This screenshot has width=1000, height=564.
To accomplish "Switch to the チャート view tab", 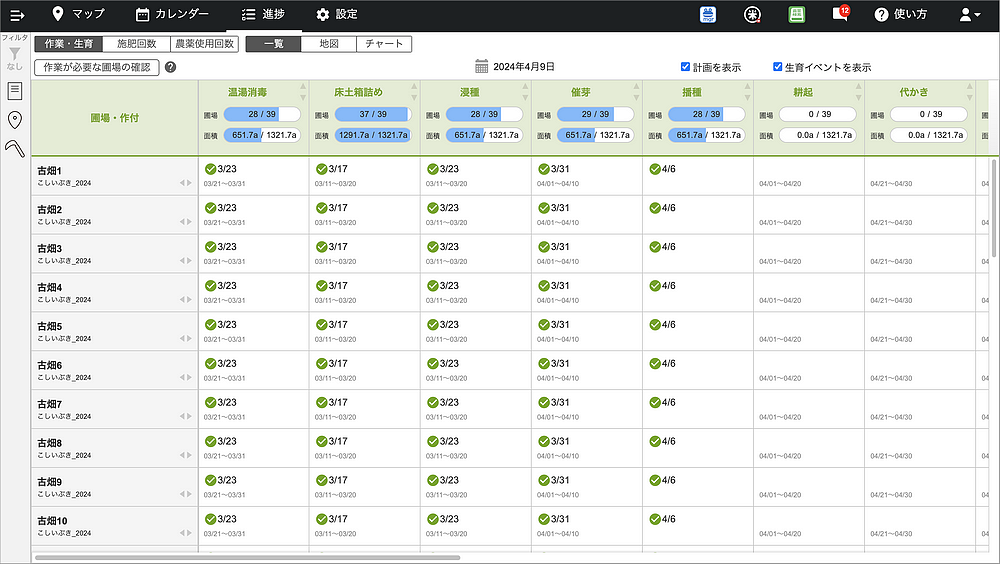I will pyautogui.click(x=384, y=44).
